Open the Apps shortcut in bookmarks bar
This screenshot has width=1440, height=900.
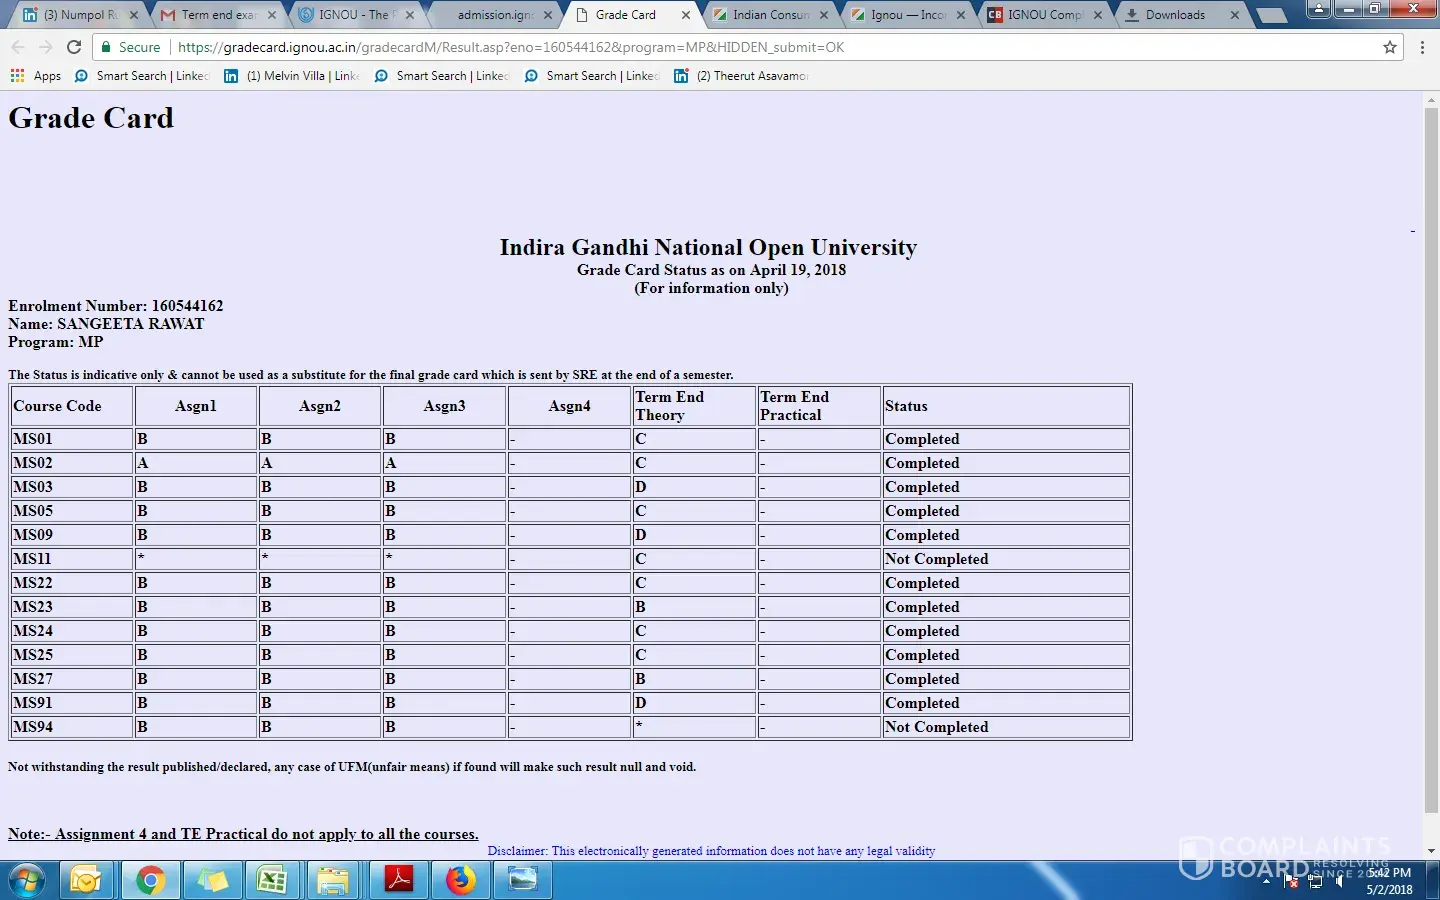point(36,76)
